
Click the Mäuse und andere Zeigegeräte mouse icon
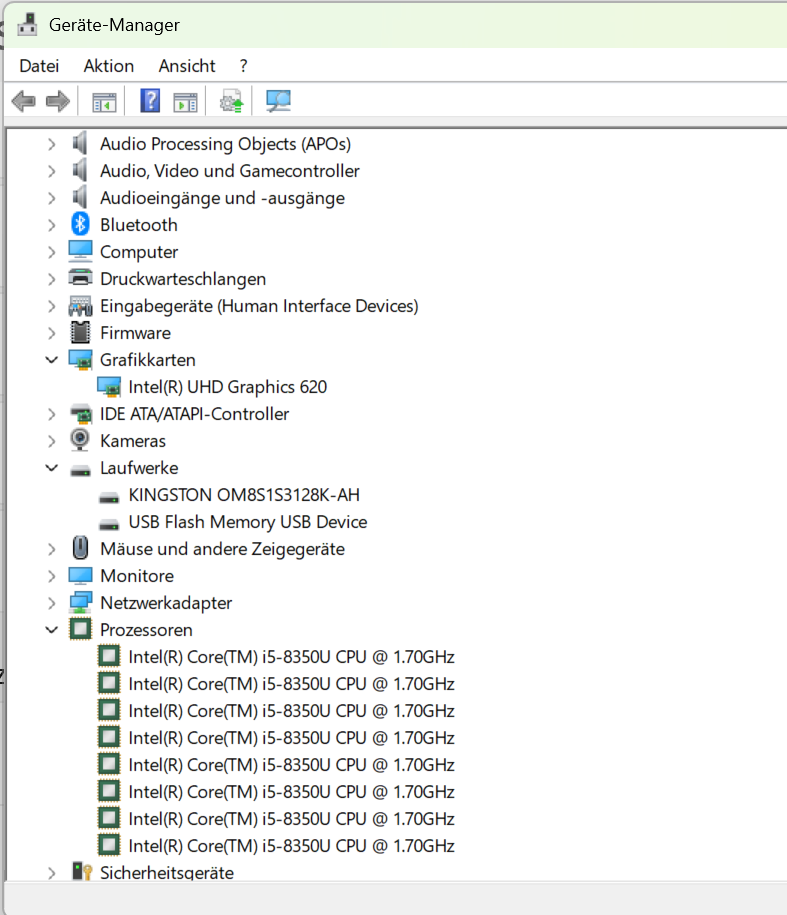80,549
